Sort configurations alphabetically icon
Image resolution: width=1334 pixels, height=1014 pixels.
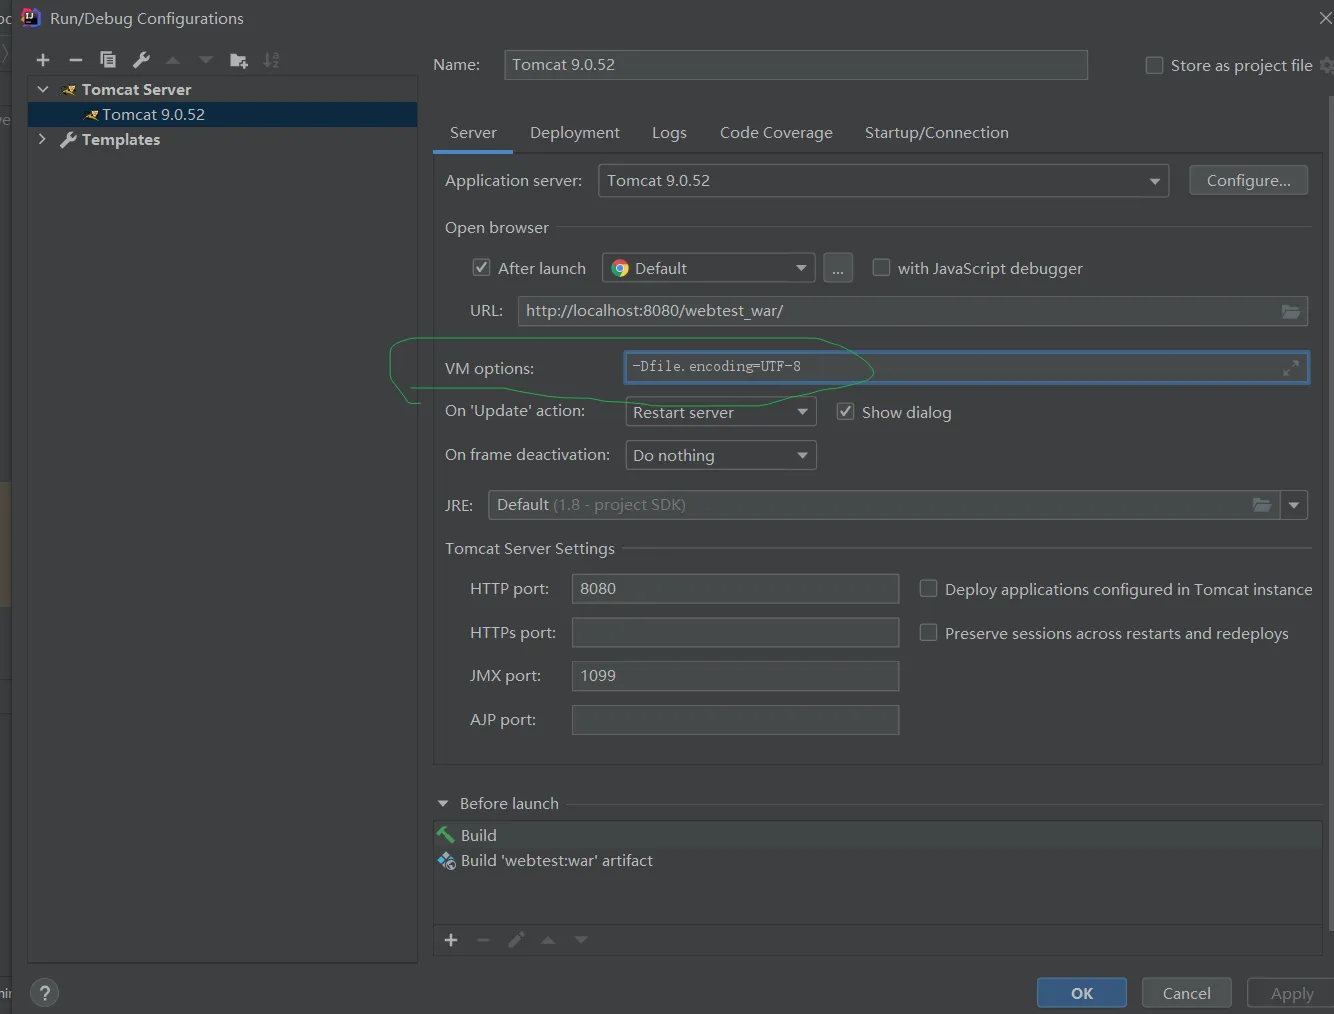(x=271, y=60)
